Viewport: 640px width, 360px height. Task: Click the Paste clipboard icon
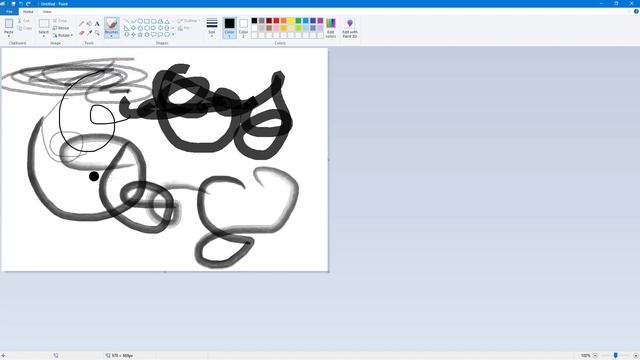click(x=9, y=24)
